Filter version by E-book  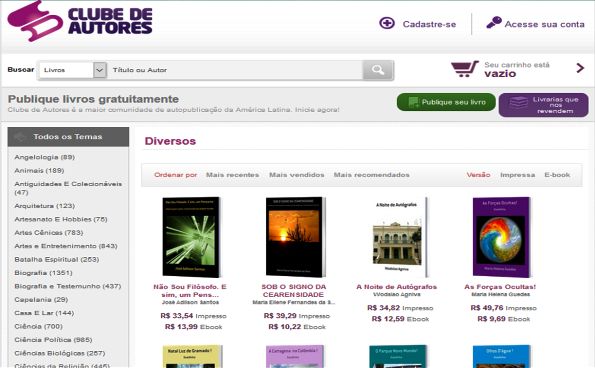[x=557, y=175]
